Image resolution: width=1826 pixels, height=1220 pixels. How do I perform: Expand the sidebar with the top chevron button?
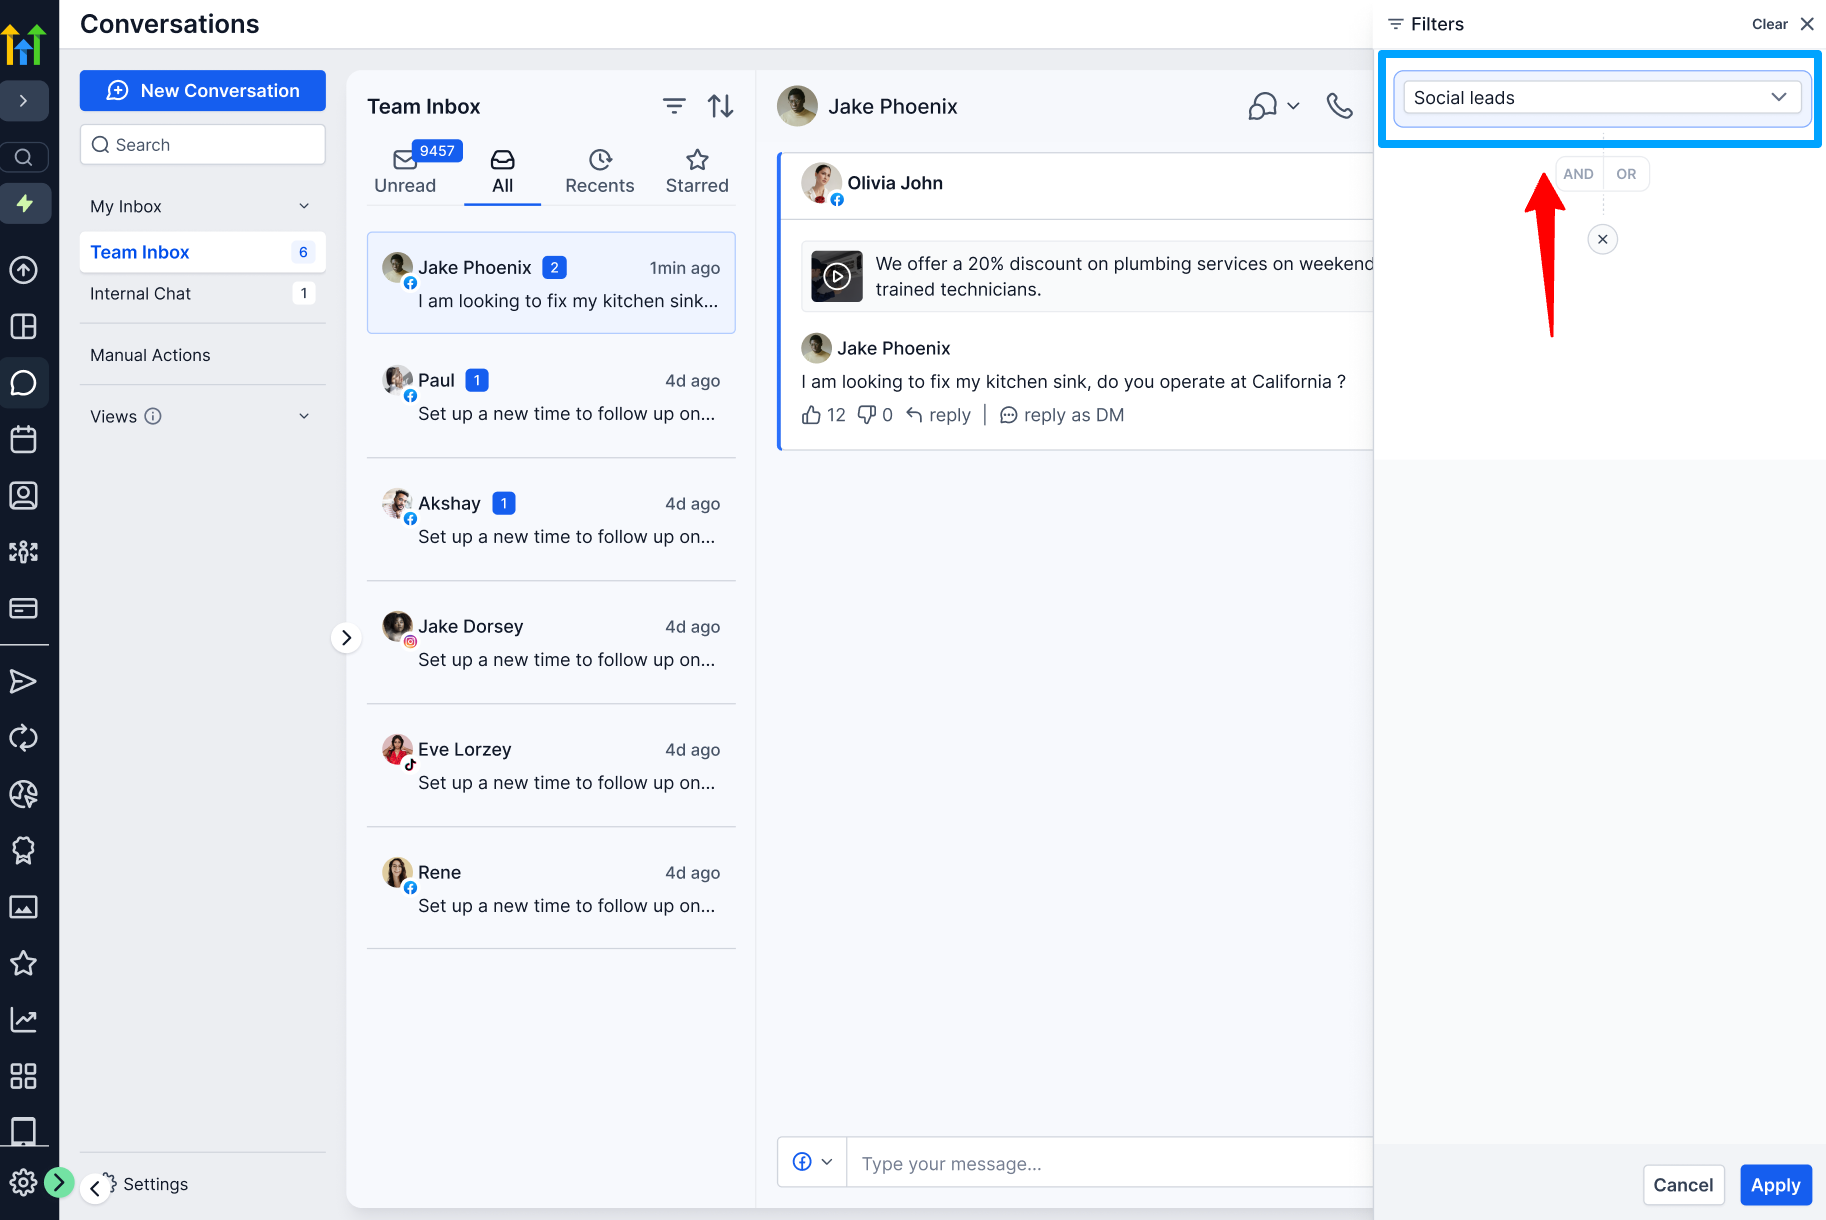click(24, 101)
